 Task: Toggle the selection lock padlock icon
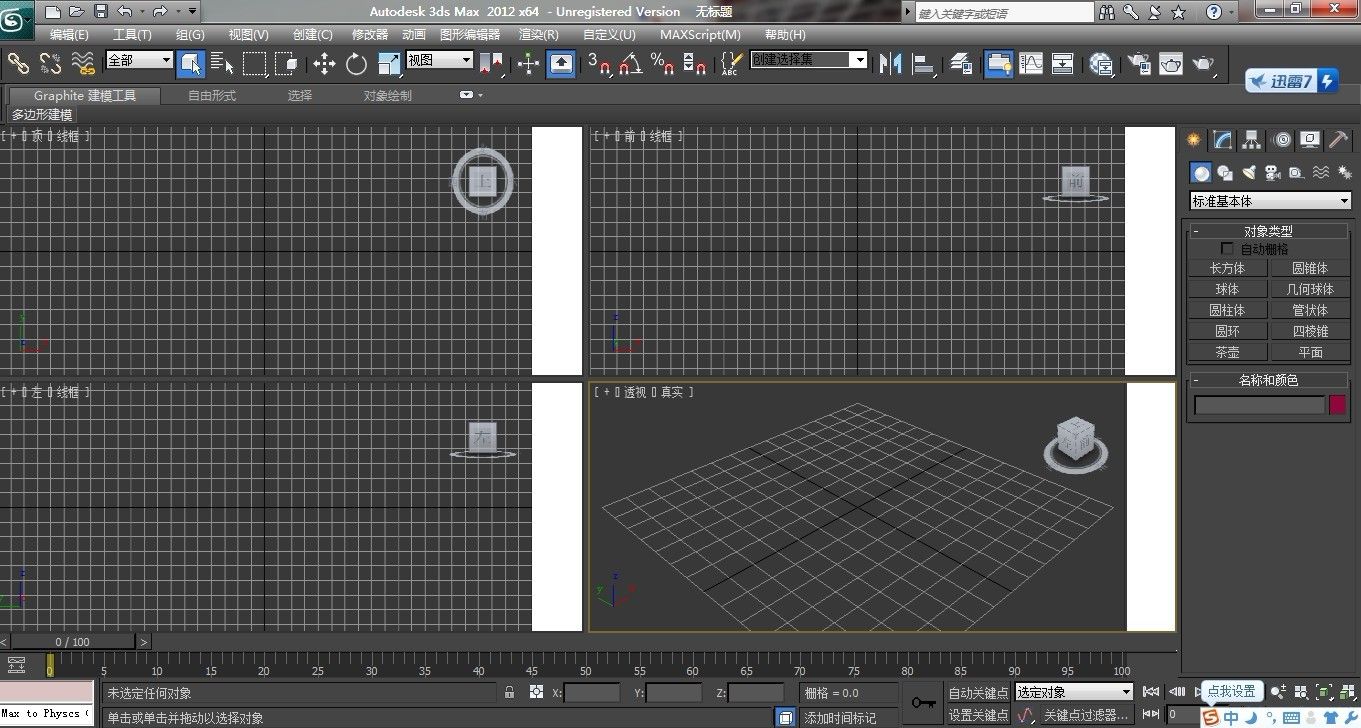point(510,692)
